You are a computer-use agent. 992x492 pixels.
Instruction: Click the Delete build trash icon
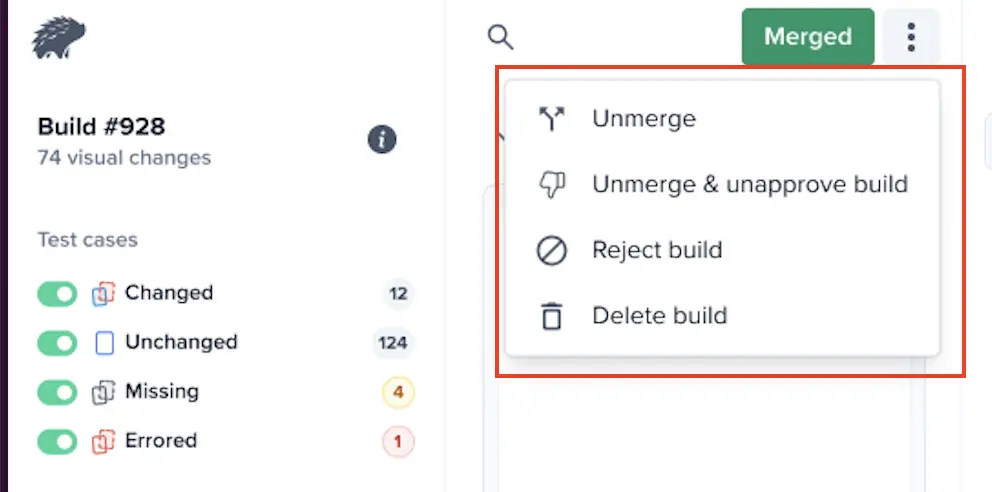point(551,316)
